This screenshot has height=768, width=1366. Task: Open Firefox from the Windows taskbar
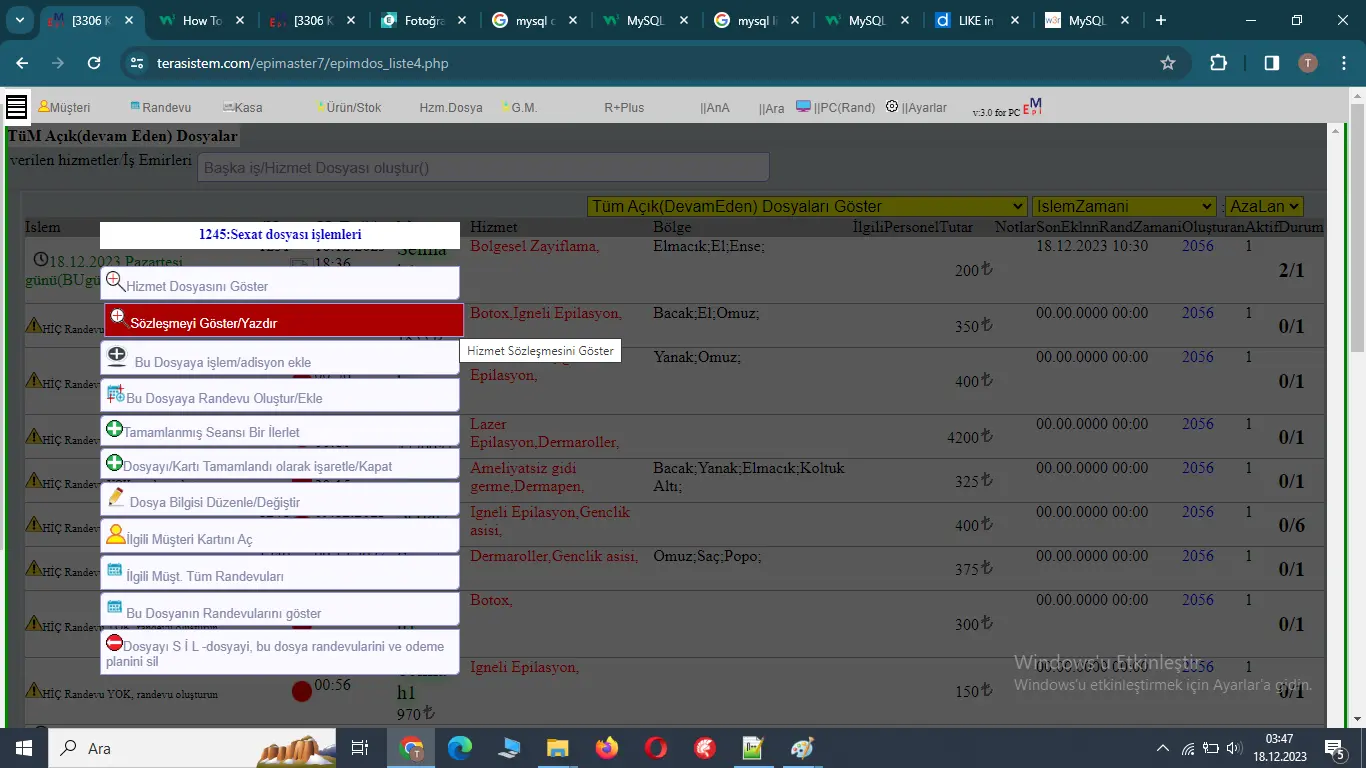[606, 748]
